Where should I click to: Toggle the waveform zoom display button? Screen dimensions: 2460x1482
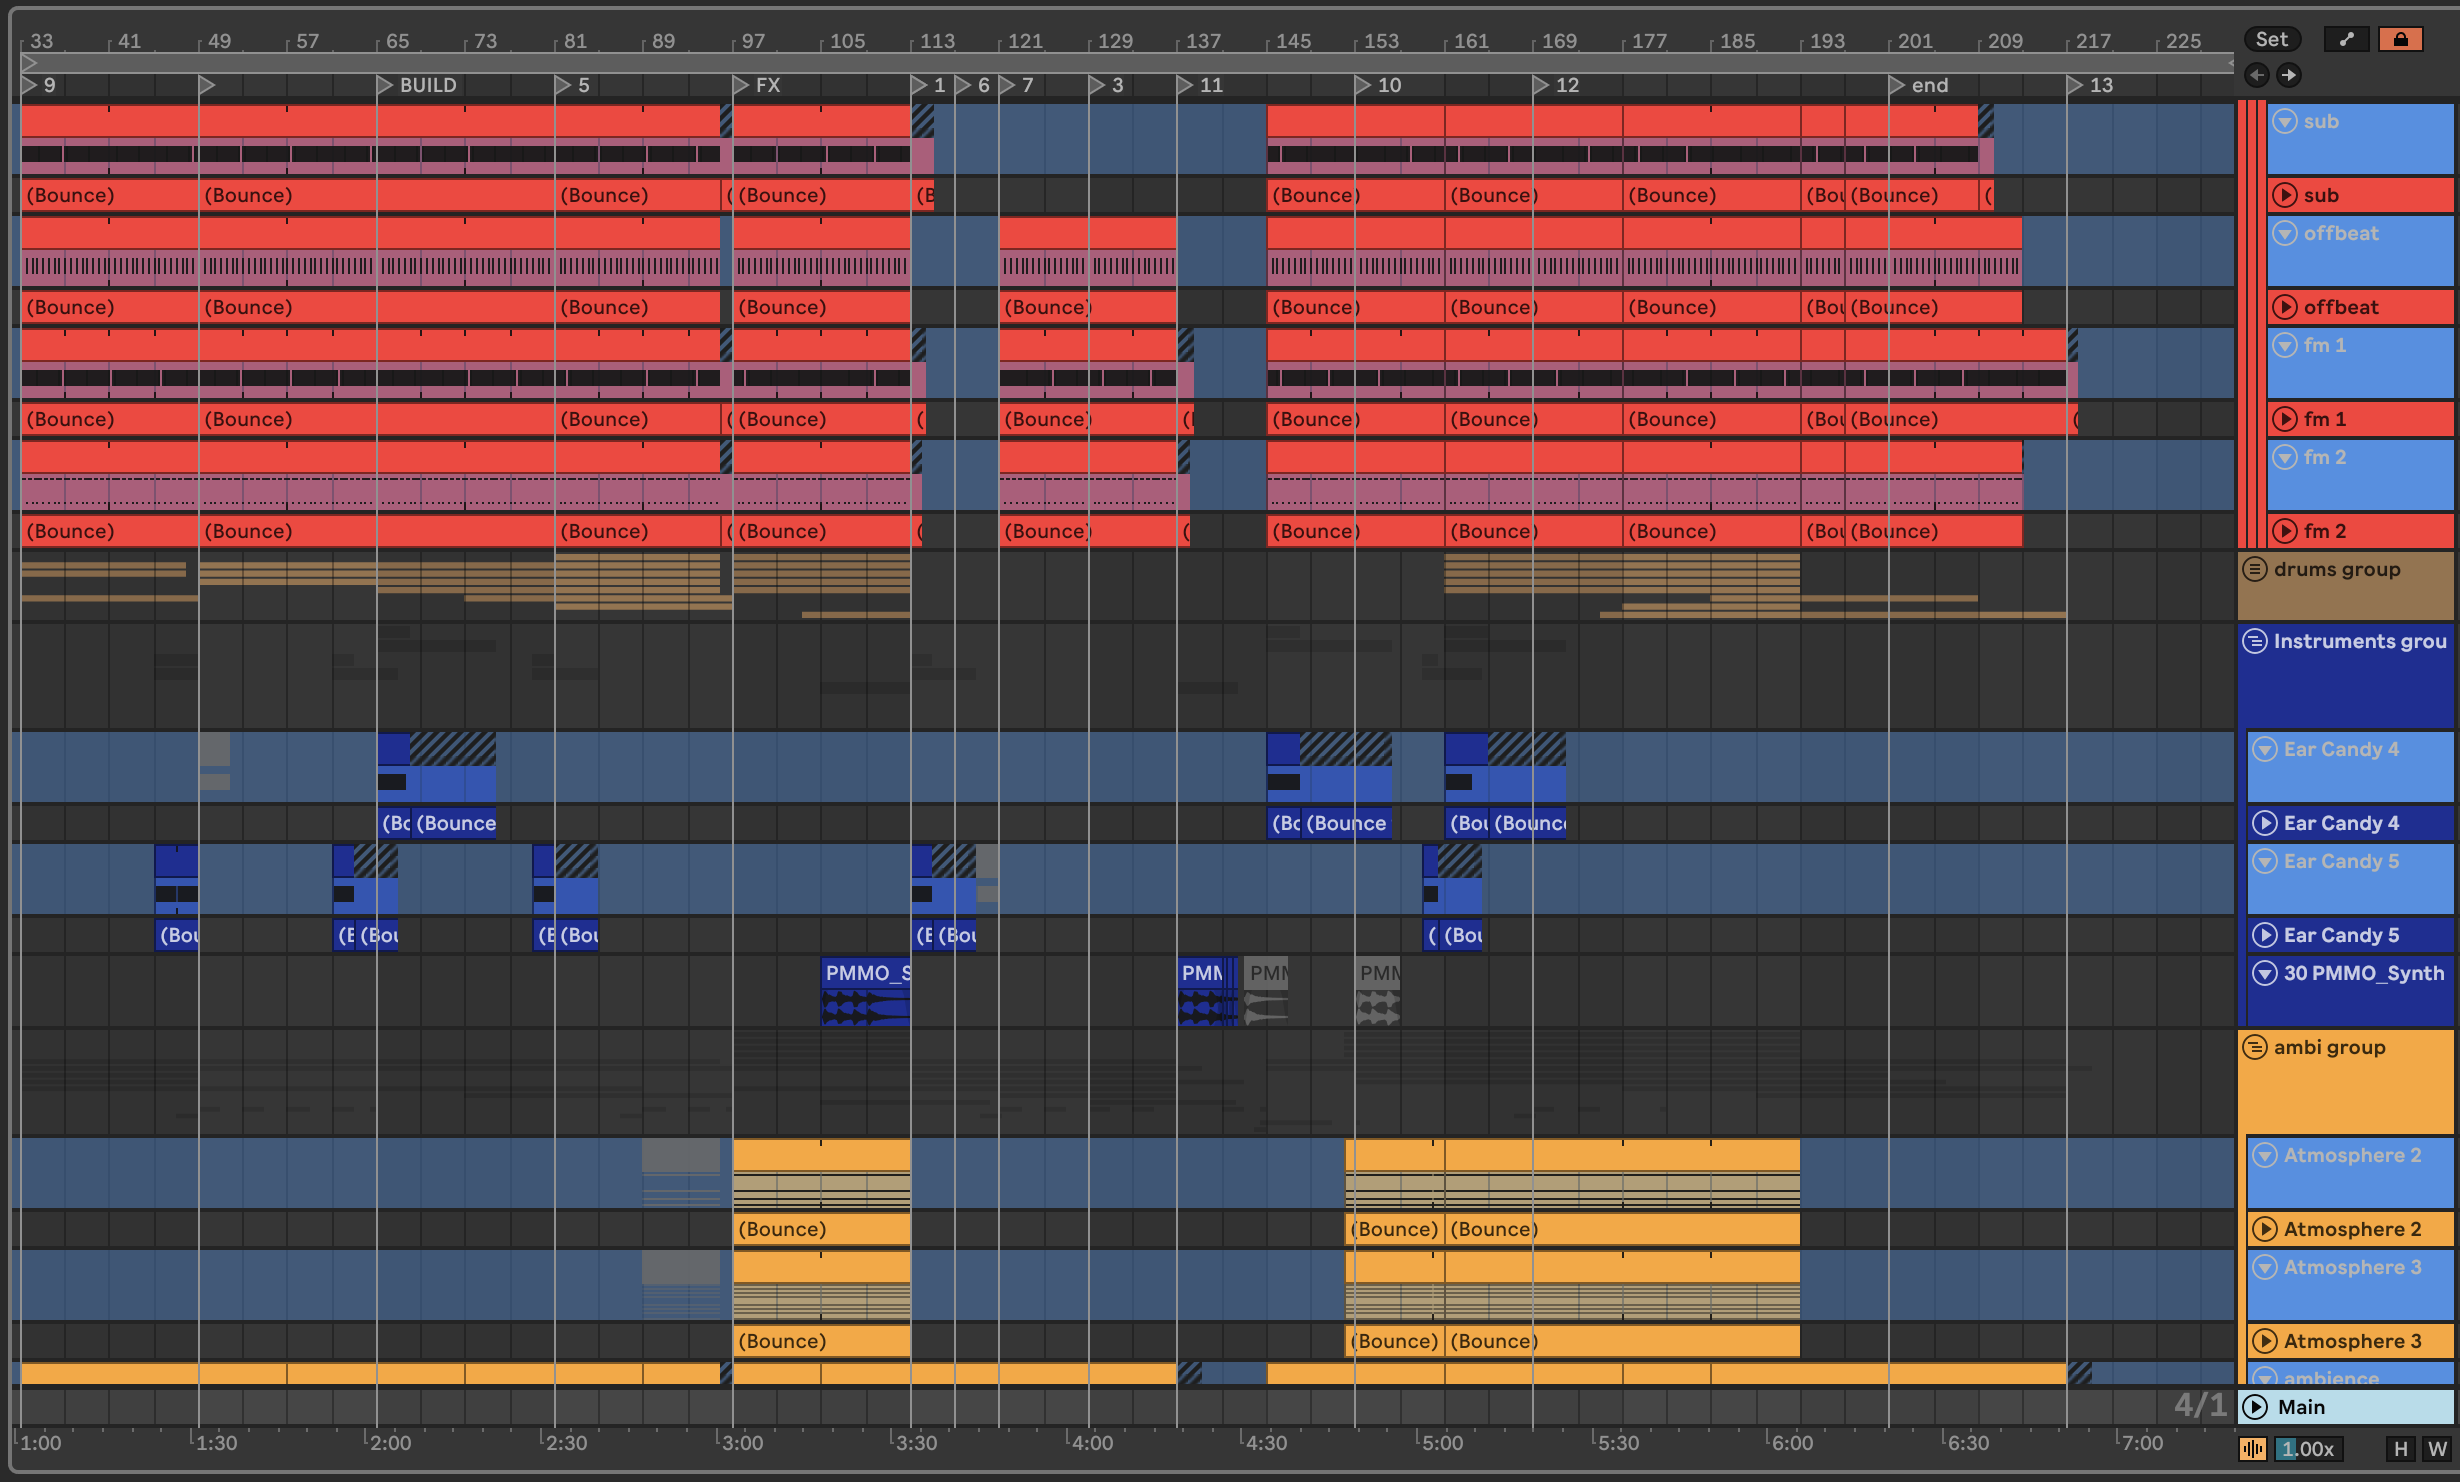coord(2253,1449)
